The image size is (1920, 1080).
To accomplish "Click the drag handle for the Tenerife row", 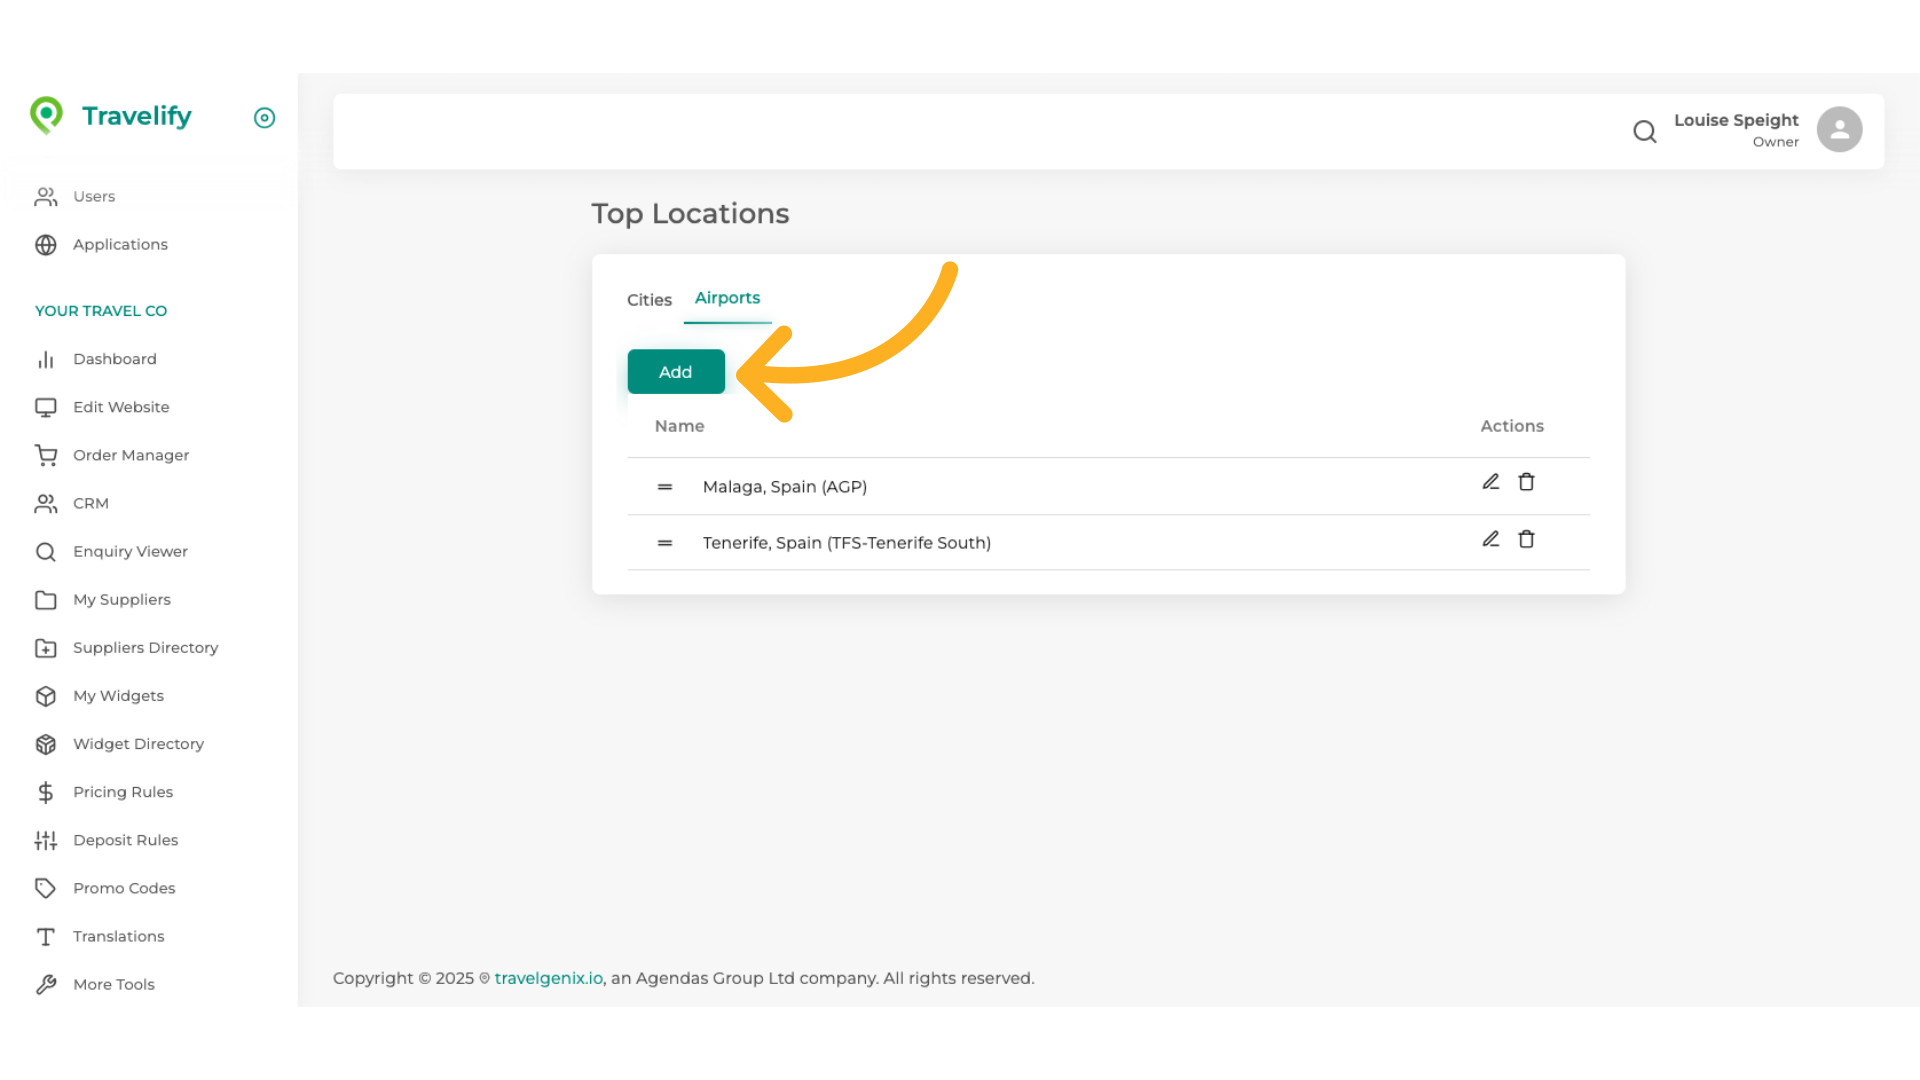I will coord(665,543).
